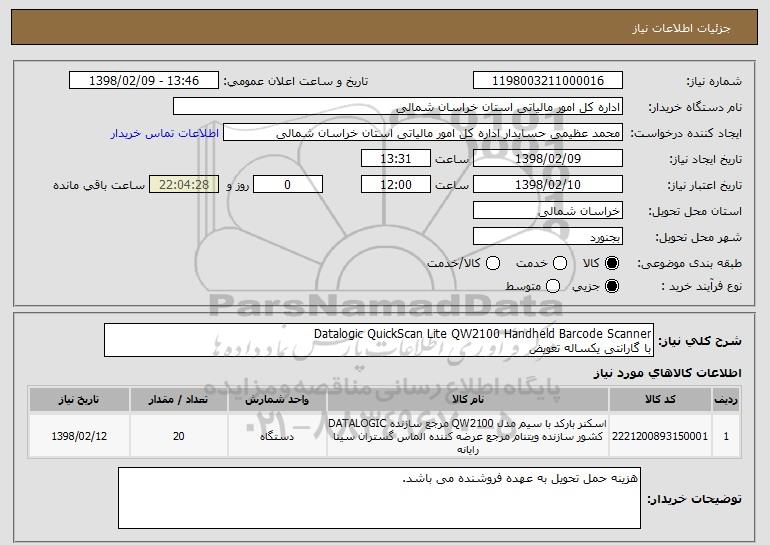The image size is (770, 545).
Task: Click the row number cell 1
Action: click(x=726, y=436)
